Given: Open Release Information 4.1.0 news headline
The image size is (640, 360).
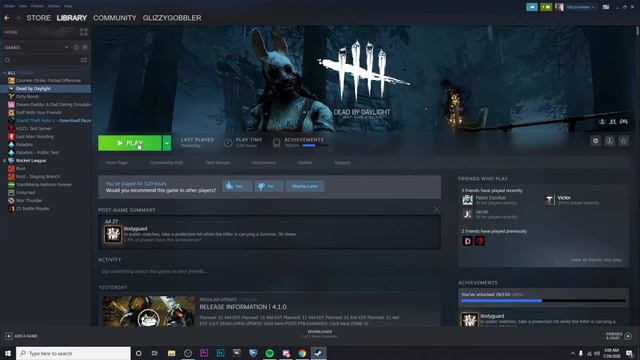Looking at the screenshot, I should click(x=243, y=307).
